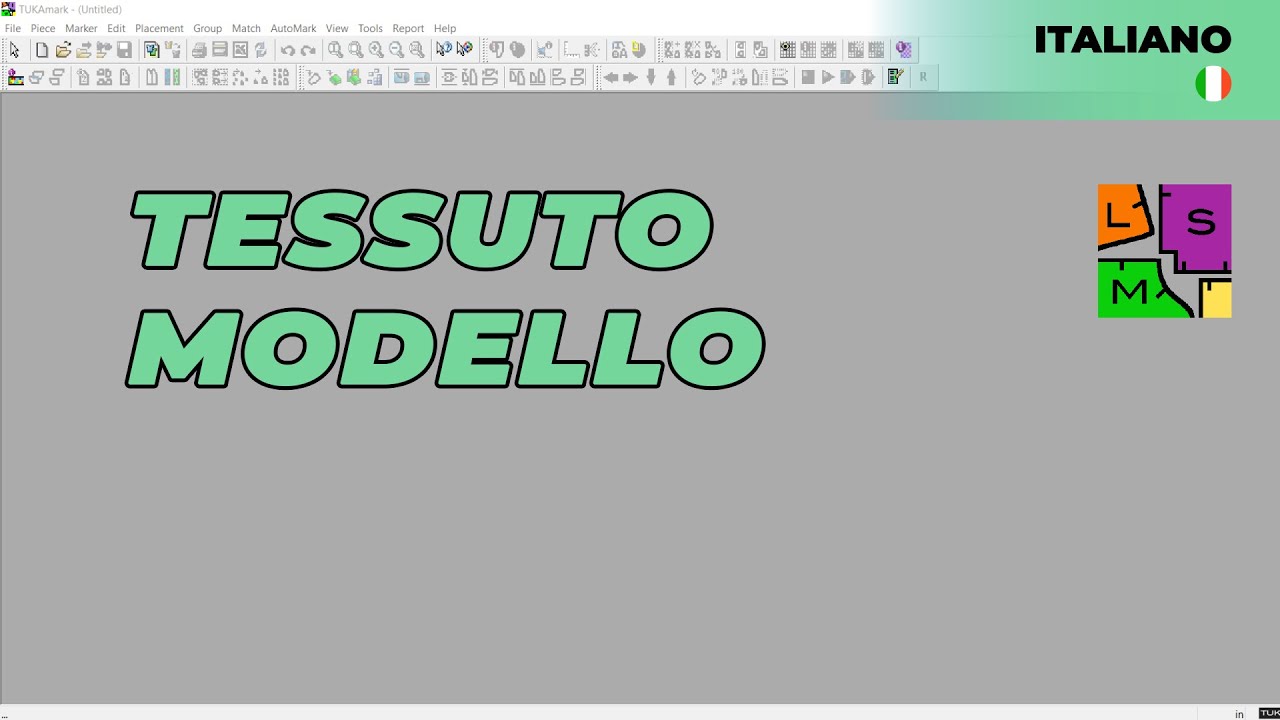This screenshot has height=720, width=1280.
Task: Open the AutoMark menu
Action: tap(293, 28)
